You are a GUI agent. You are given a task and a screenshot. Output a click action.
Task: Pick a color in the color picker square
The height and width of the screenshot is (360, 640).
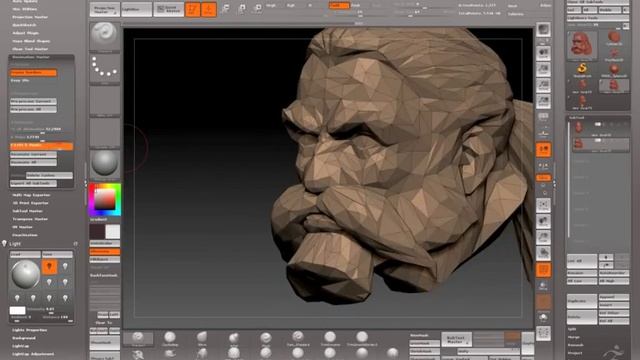[x=105, y=200]
